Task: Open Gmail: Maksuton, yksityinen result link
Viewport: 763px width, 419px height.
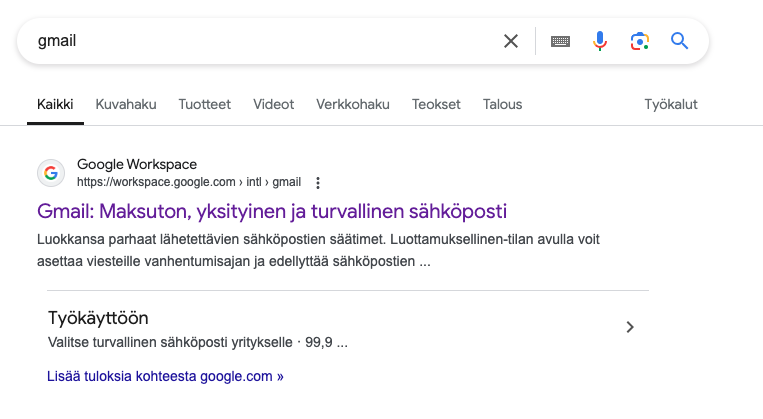Action: coord(272,211)
